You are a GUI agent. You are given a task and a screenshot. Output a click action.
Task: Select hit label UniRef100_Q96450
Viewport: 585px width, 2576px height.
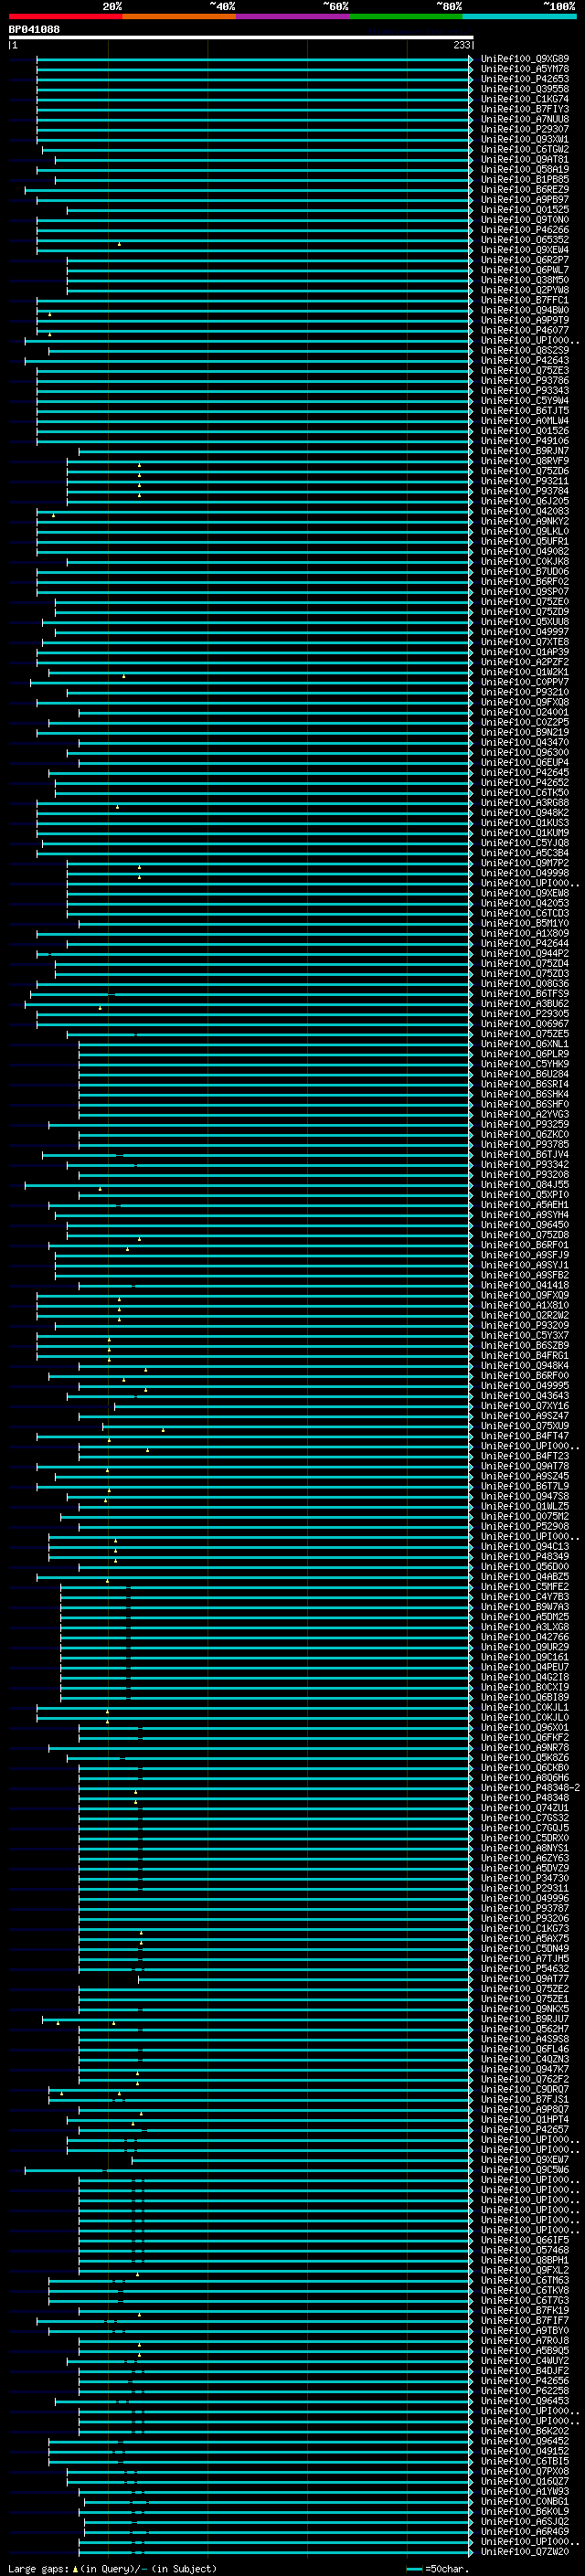coord(525,1225)
